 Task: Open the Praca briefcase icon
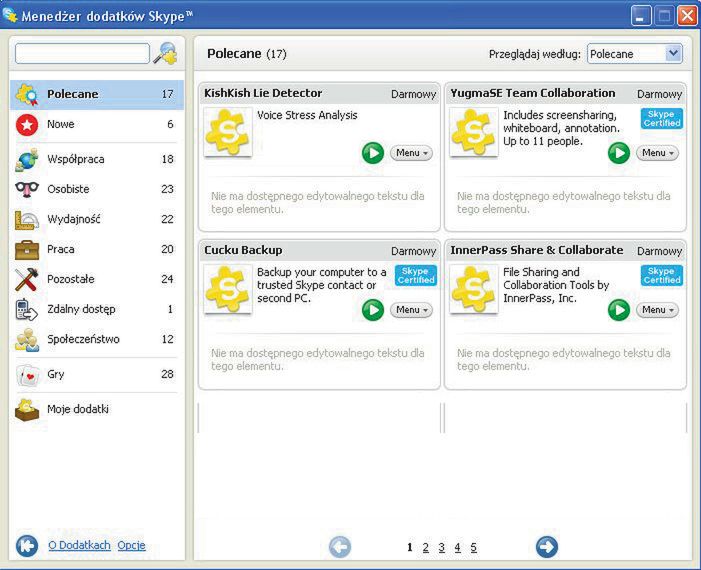[x=27, y=249]
